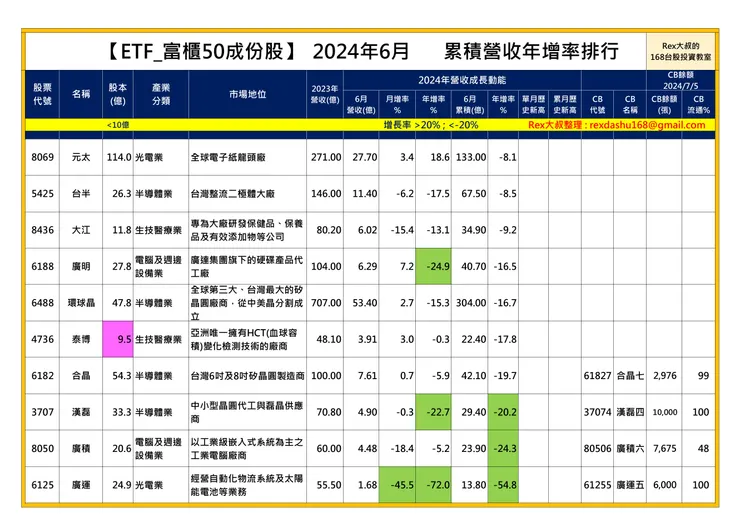The image size is (740, 523).
Task: Click the 2,976 CB balance
Action: (664, 375)
